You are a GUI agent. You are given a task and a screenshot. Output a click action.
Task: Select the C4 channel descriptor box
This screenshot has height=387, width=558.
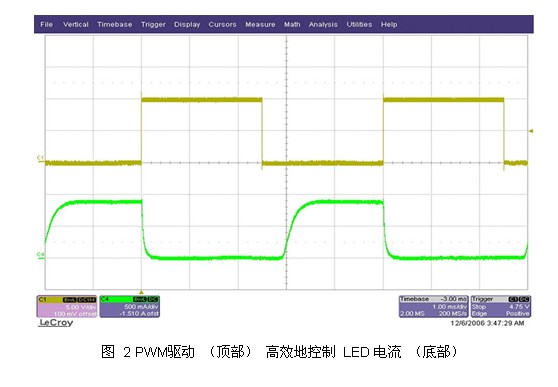pyautogui.click(x=130, y=306)
